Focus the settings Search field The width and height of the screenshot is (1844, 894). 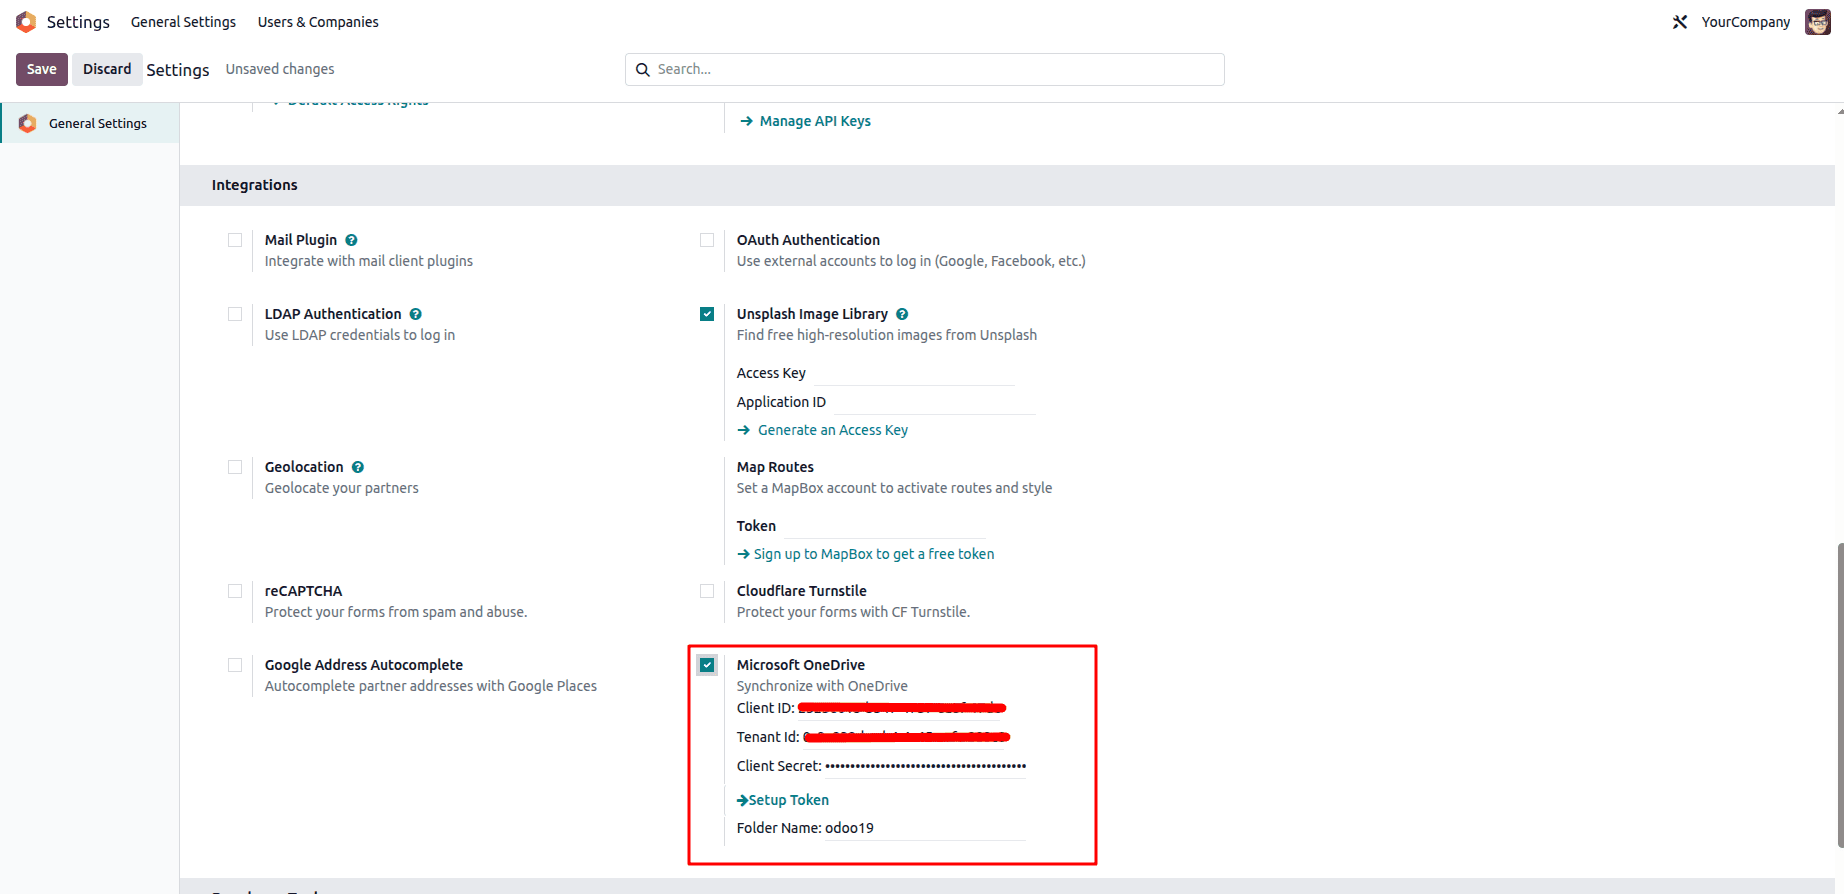point(925,69)
